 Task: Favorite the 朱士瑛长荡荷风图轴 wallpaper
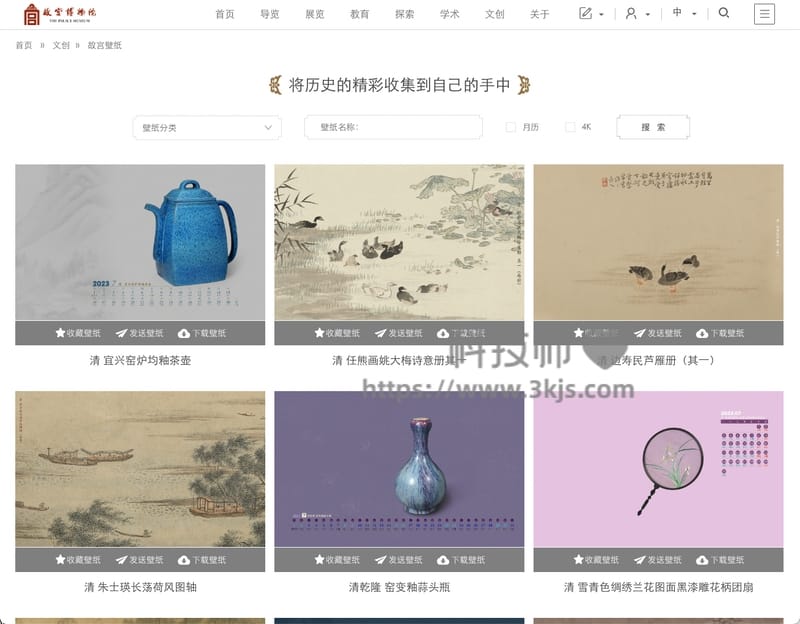pos(78,560)
